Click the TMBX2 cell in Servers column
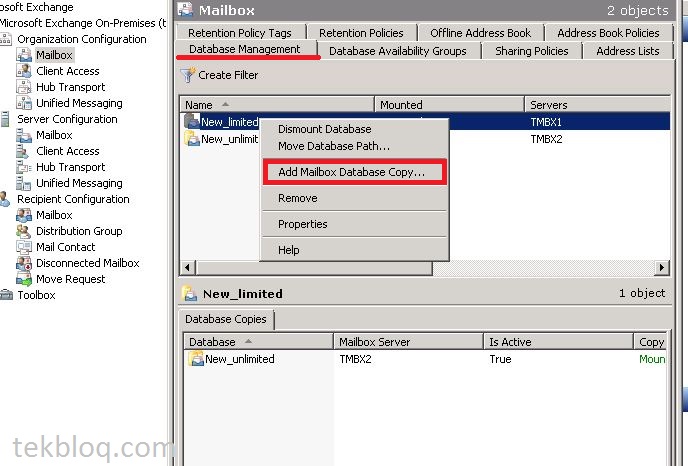The height and width of the screenshot is (466, 688). (x=546, y=139)
